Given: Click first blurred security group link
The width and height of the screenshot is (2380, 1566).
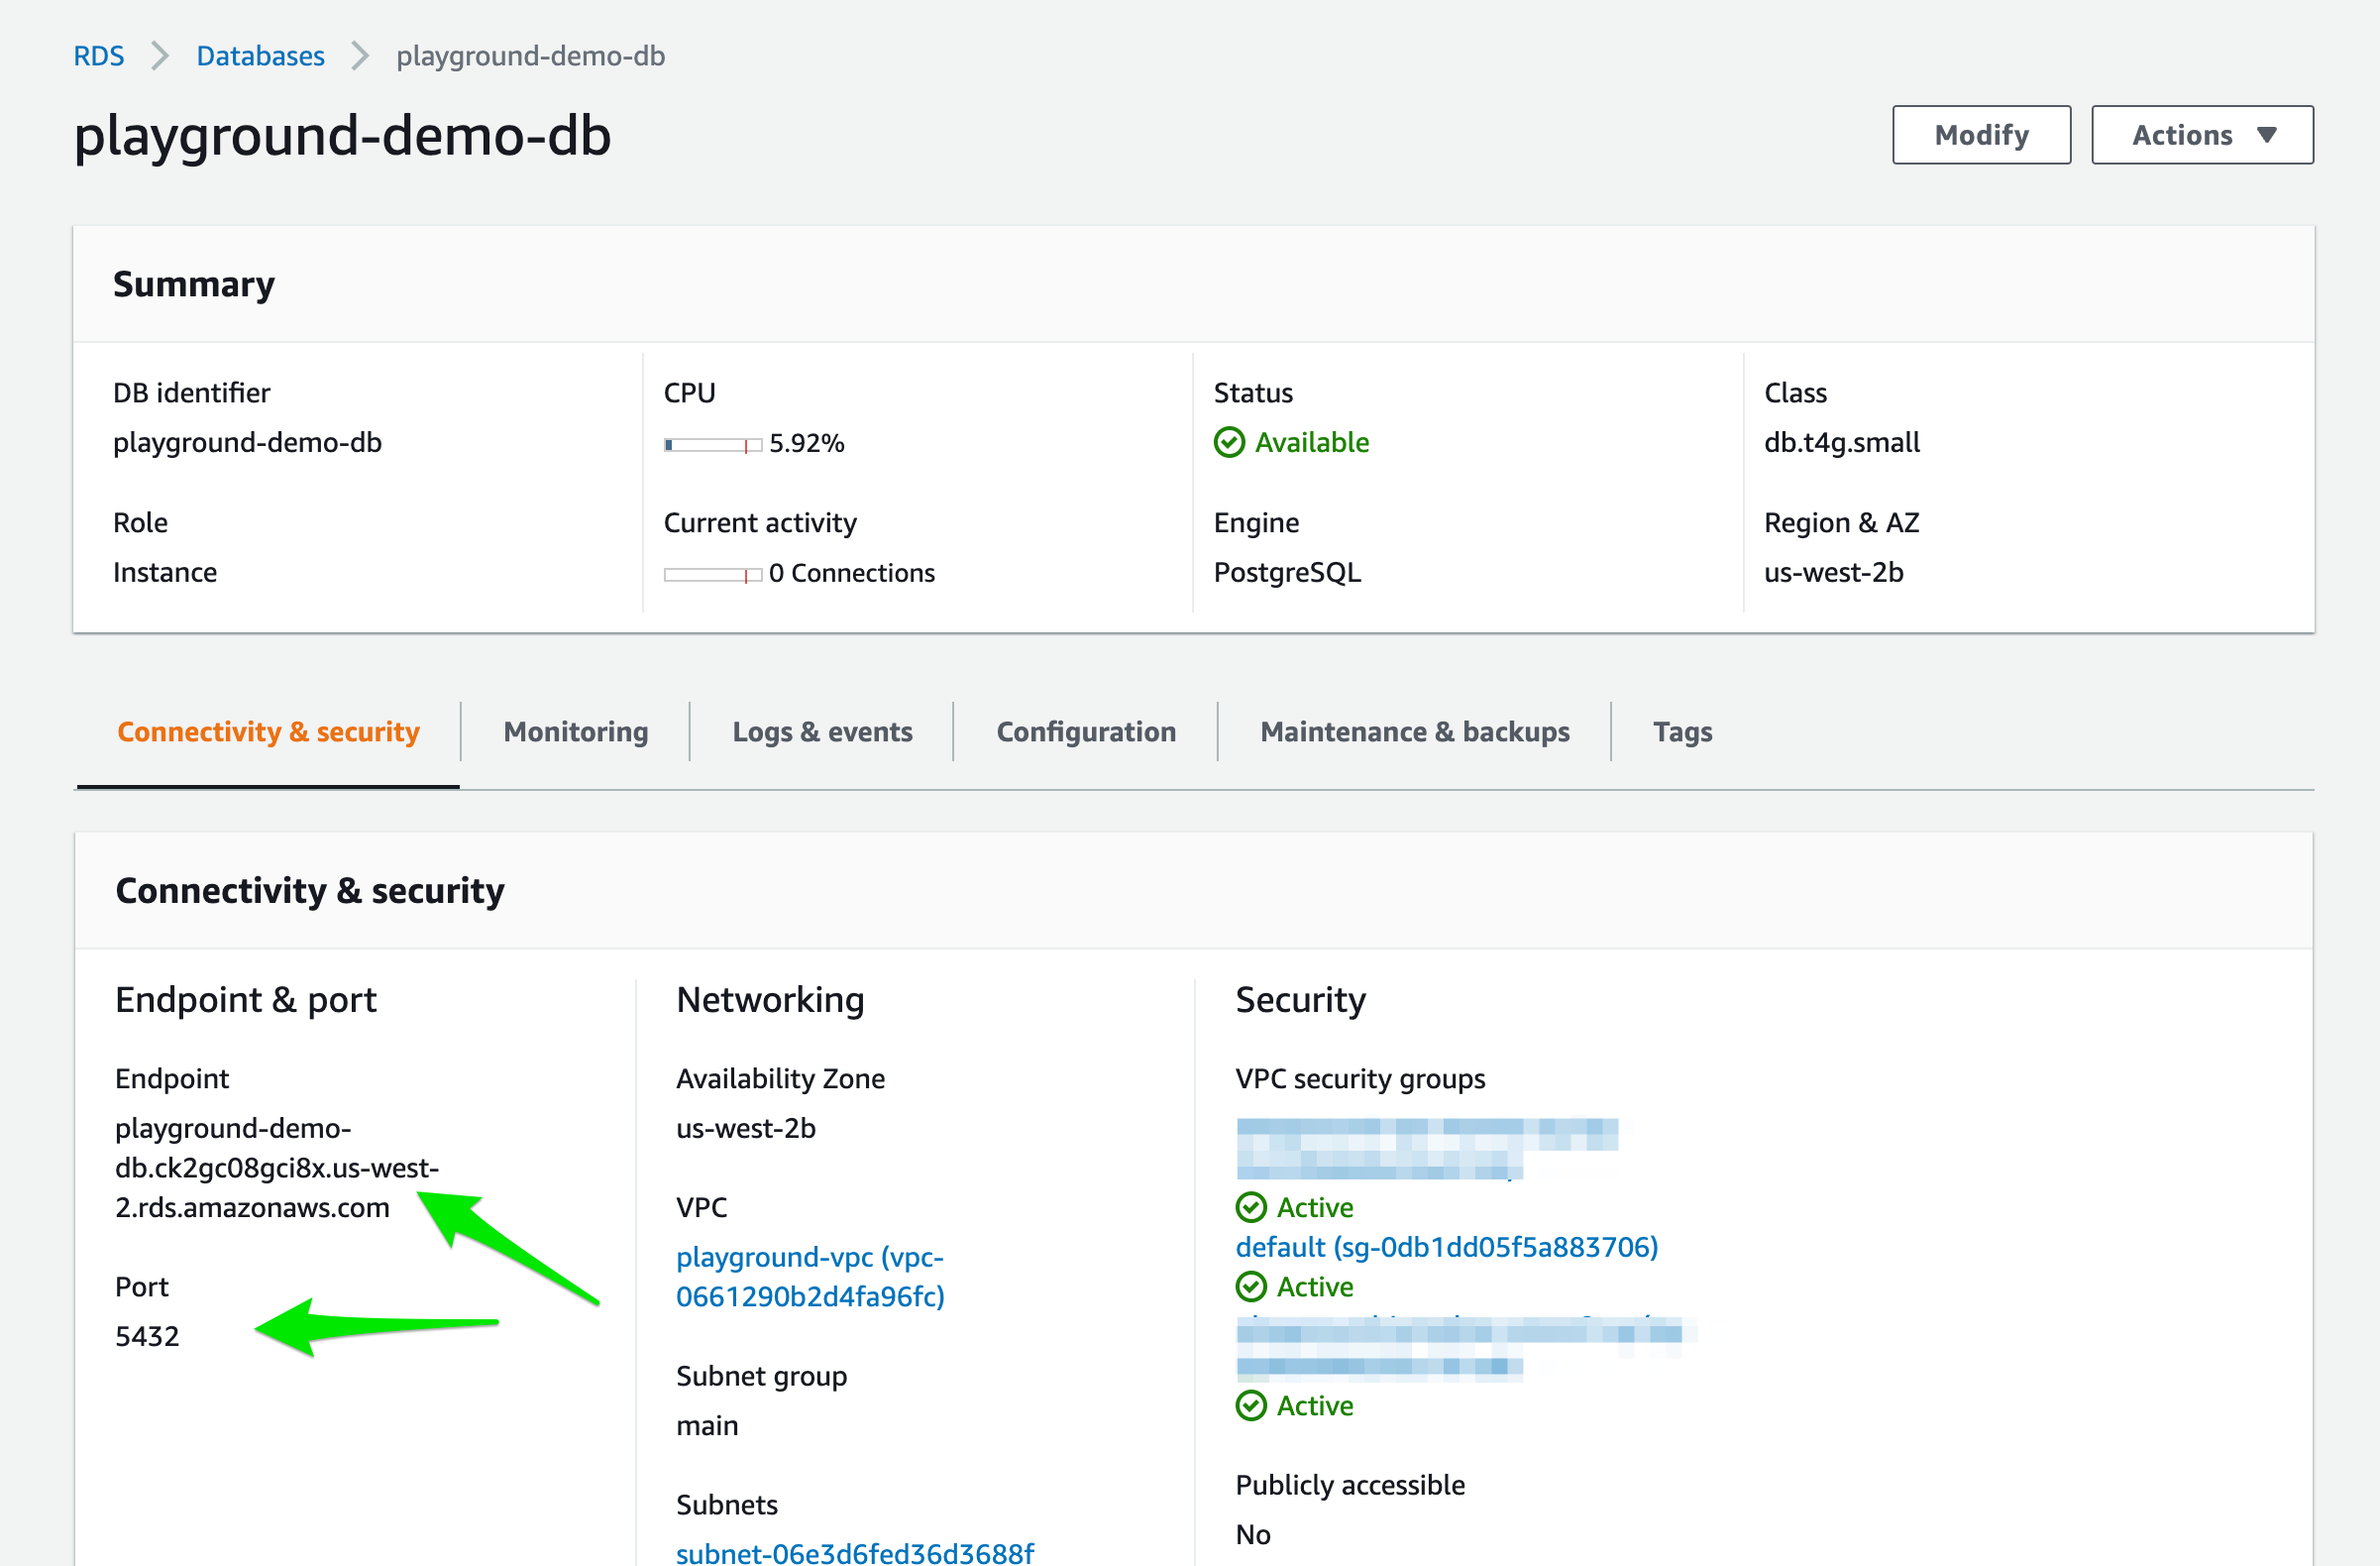Looking at the screenshot, I should (1427, 1149).
